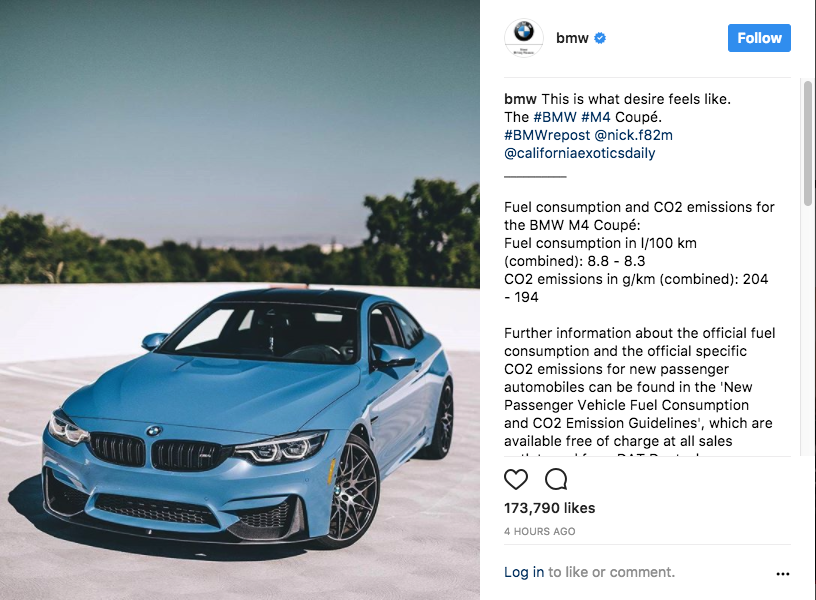Open the #BMW hashtag
This screenshot has width=816, height=600.
(555, 117)
